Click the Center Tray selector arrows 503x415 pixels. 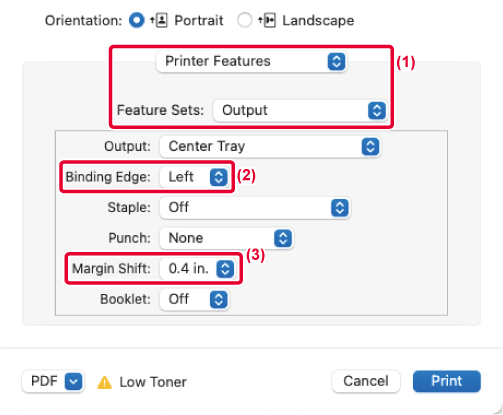coord(370,146)
